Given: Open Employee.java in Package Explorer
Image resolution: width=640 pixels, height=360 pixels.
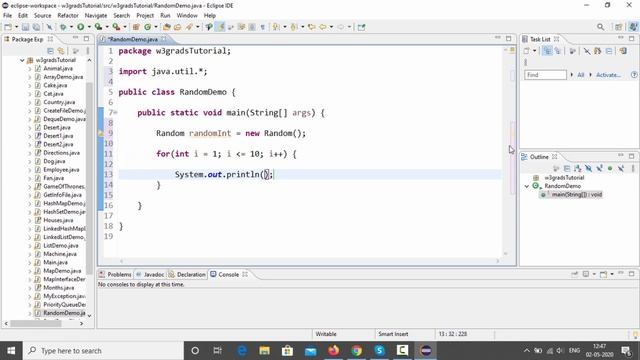Looking at the screenshot, I should click(61, 169).
